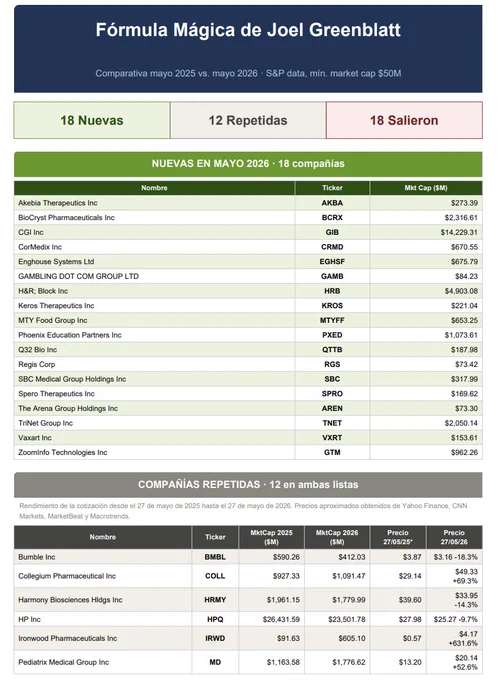
Task: Click Pediatrix's 2026 market cap '$1,776.62'
Action: click(x=349, y=662)
